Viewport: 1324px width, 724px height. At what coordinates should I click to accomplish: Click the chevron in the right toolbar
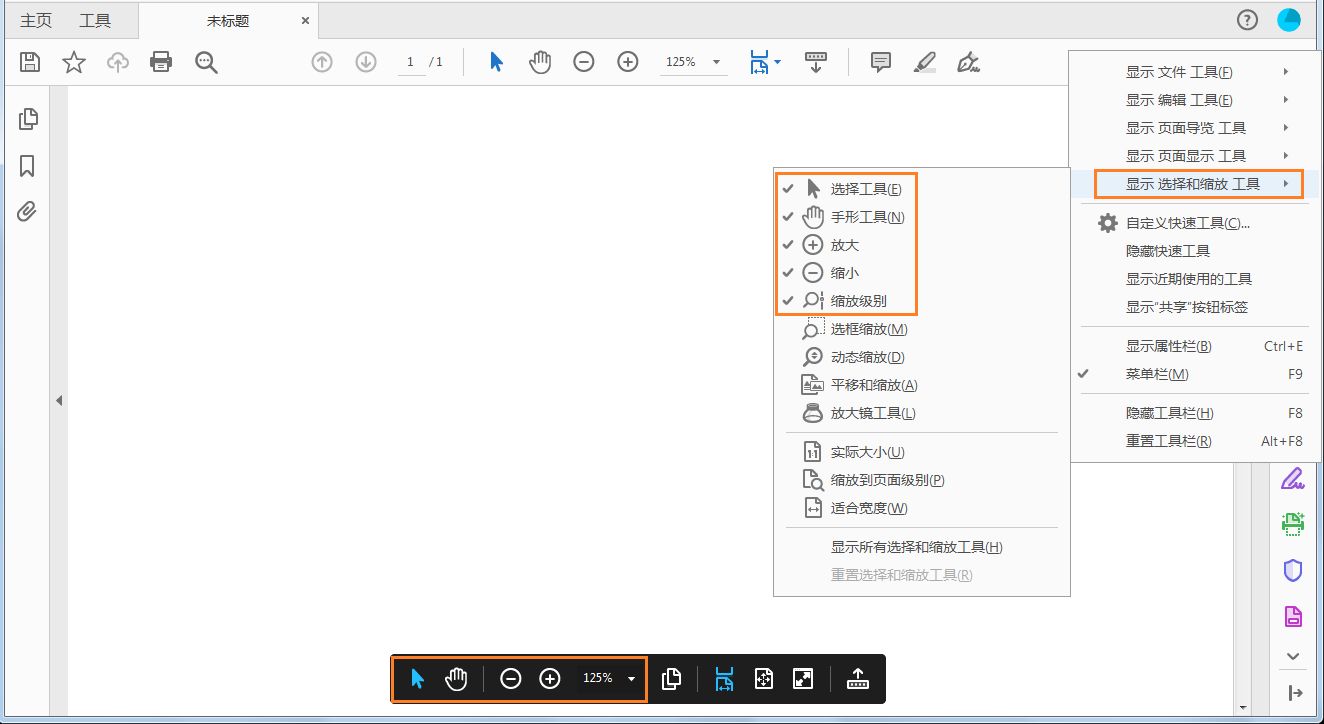click(x=1292, y=656)
